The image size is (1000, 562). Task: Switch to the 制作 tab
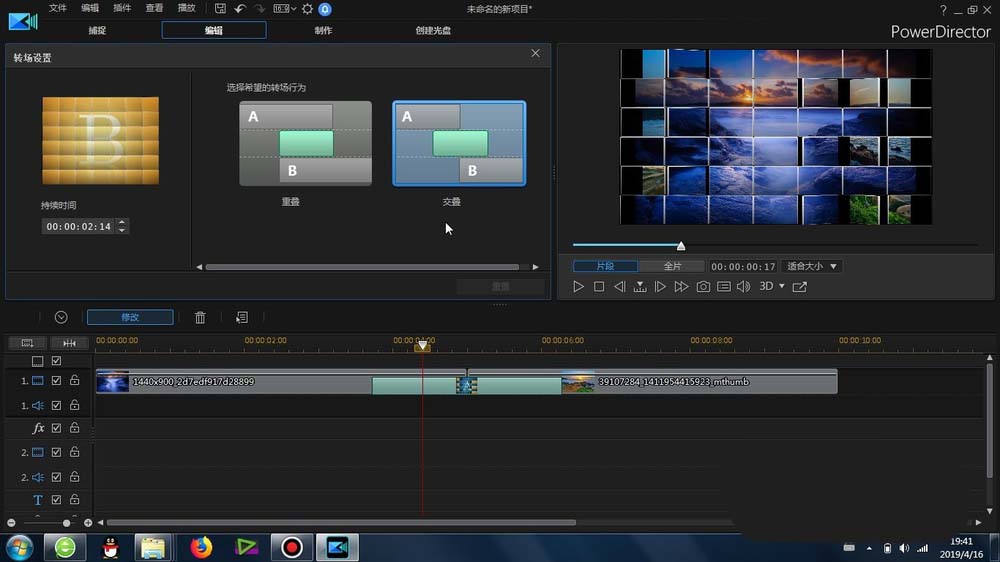click(323, 30)
